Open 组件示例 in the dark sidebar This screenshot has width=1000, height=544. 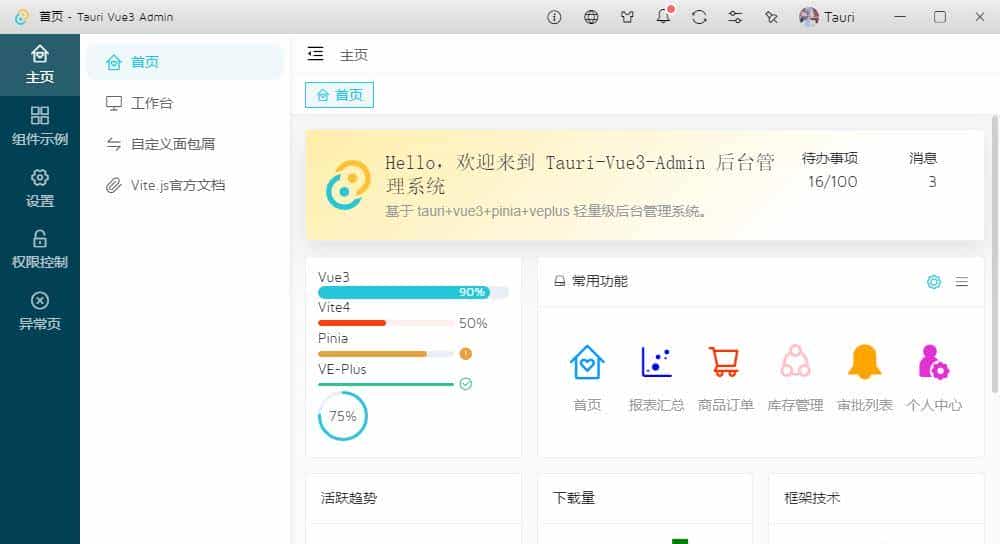coord(40,126)
